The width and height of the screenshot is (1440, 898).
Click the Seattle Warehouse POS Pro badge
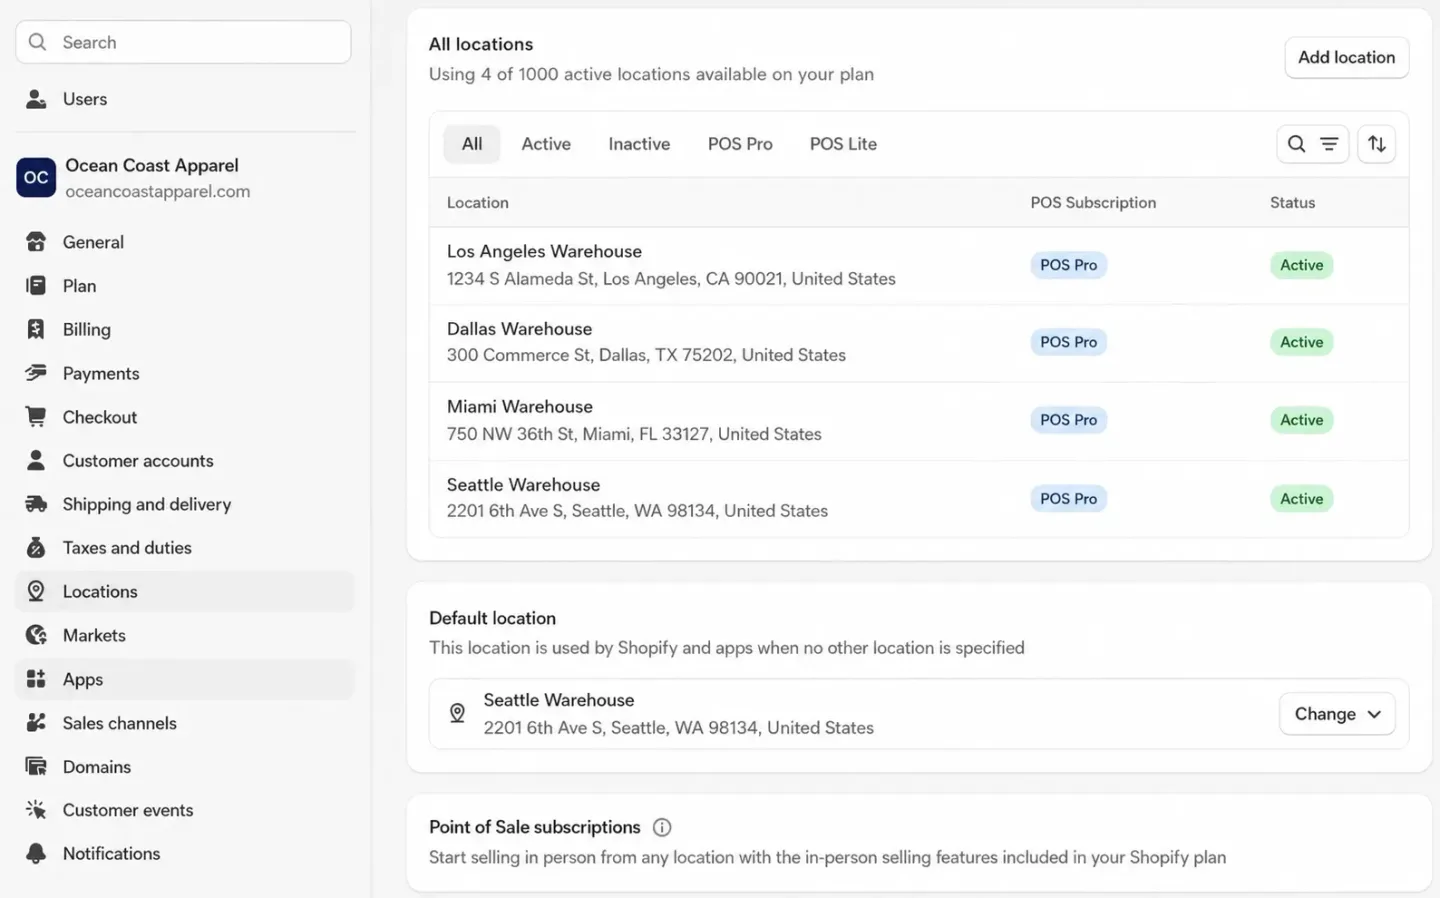(x=1068, y=498)
